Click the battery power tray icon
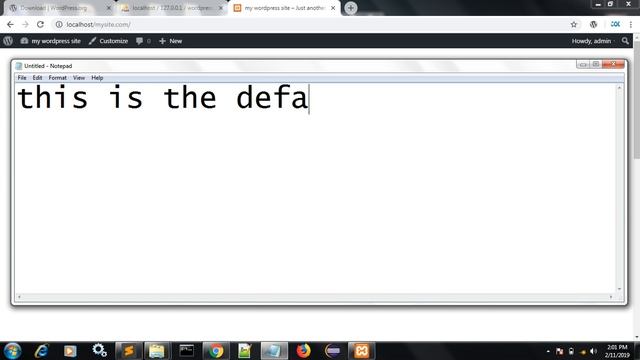Image resolution: width=640 pixels, height=360 pixels. (571, 351)
